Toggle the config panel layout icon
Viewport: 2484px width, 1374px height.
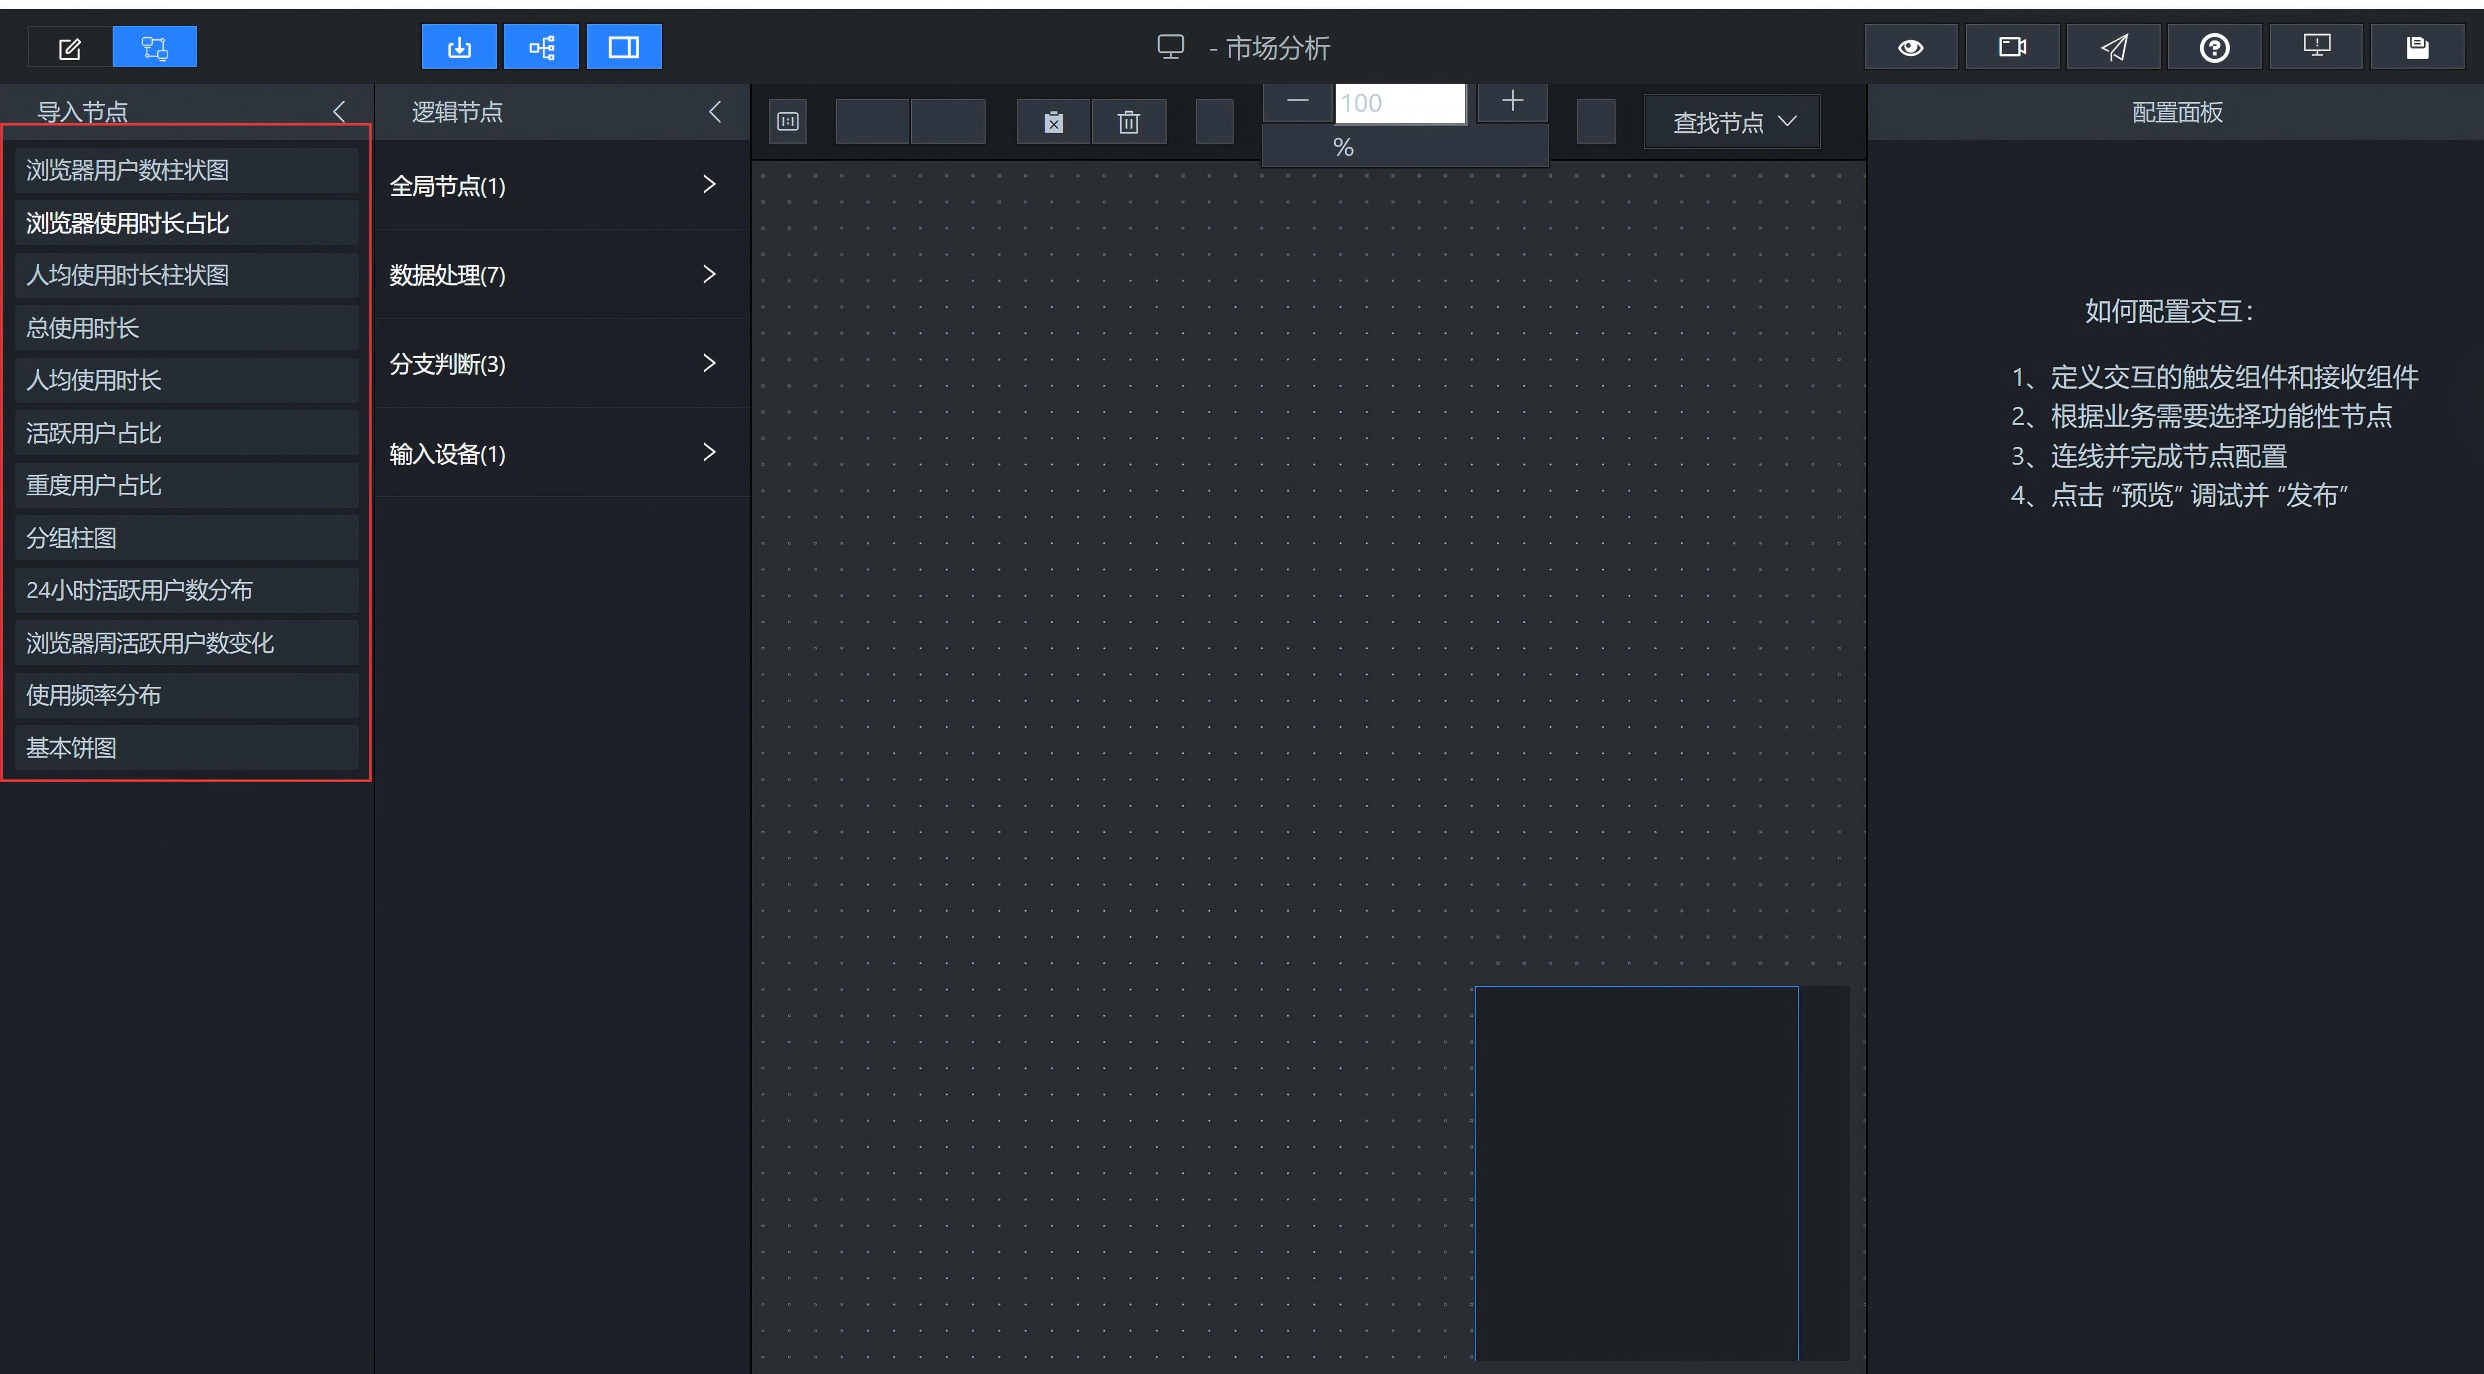624,47
